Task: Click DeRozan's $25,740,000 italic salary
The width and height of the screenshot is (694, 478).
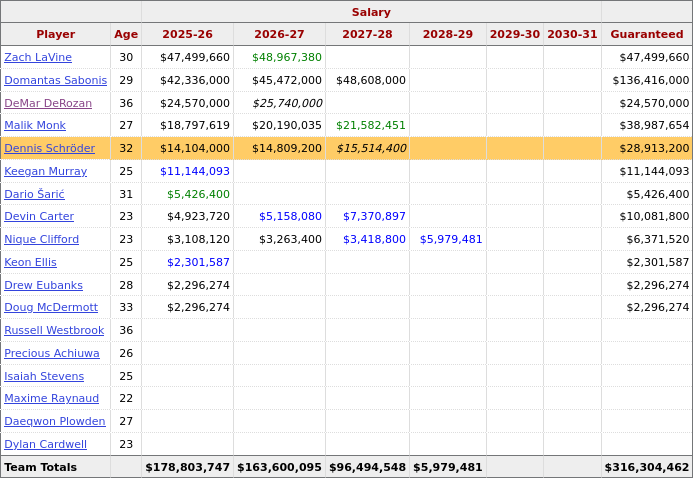Action: point(287,103)
